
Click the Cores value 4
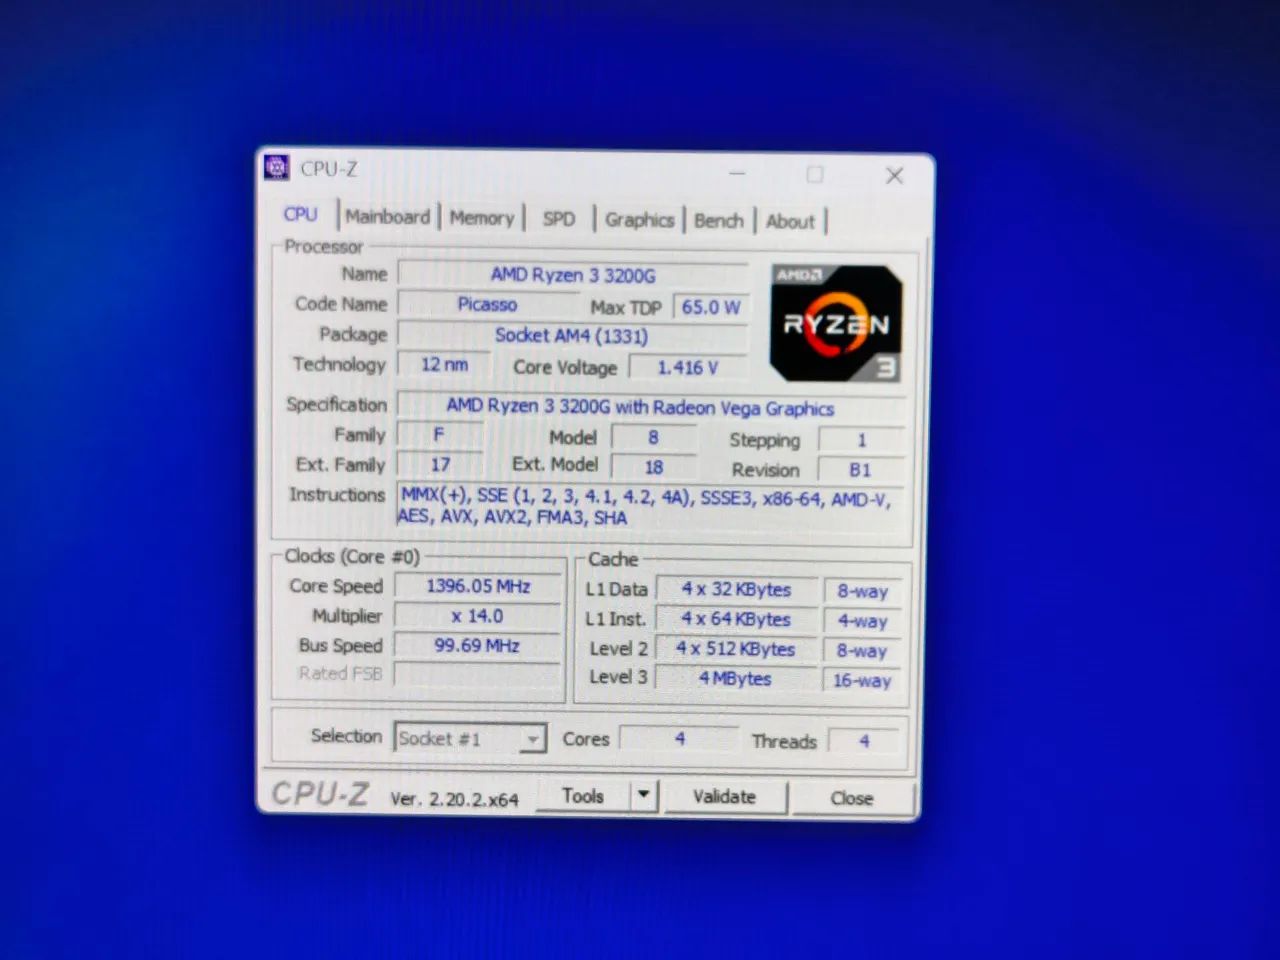(679, 738)
